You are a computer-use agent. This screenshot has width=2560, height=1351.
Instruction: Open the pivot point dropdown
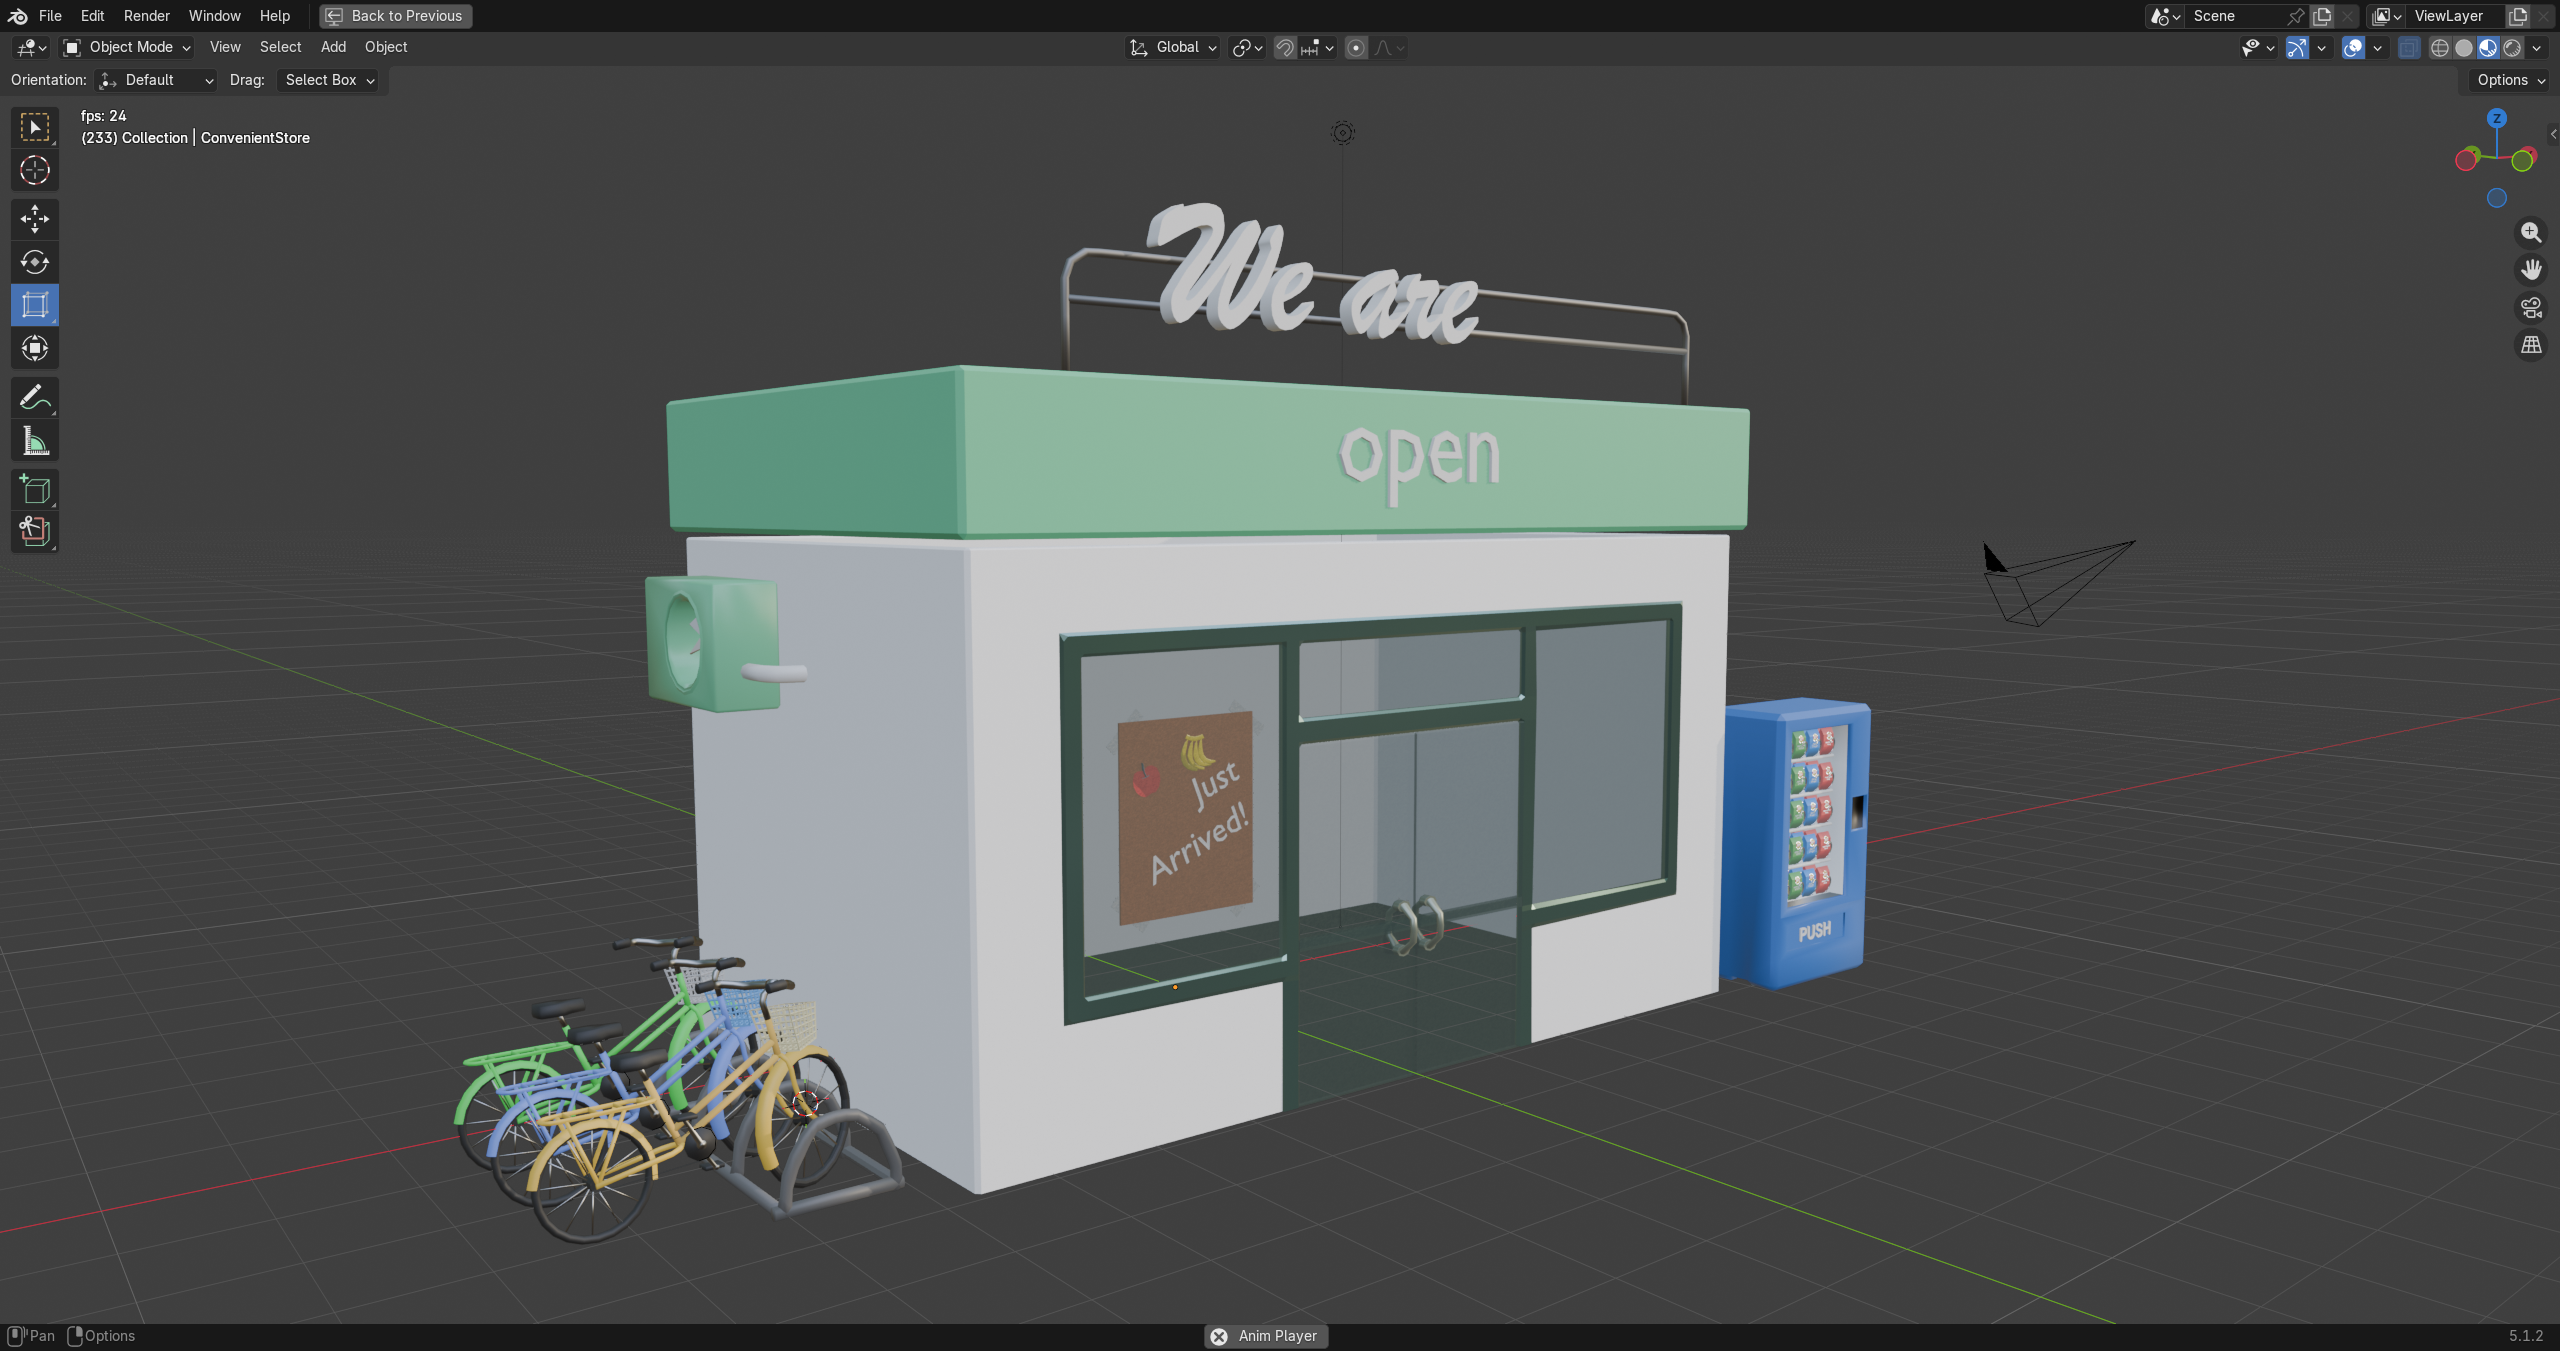(1248, 48)
